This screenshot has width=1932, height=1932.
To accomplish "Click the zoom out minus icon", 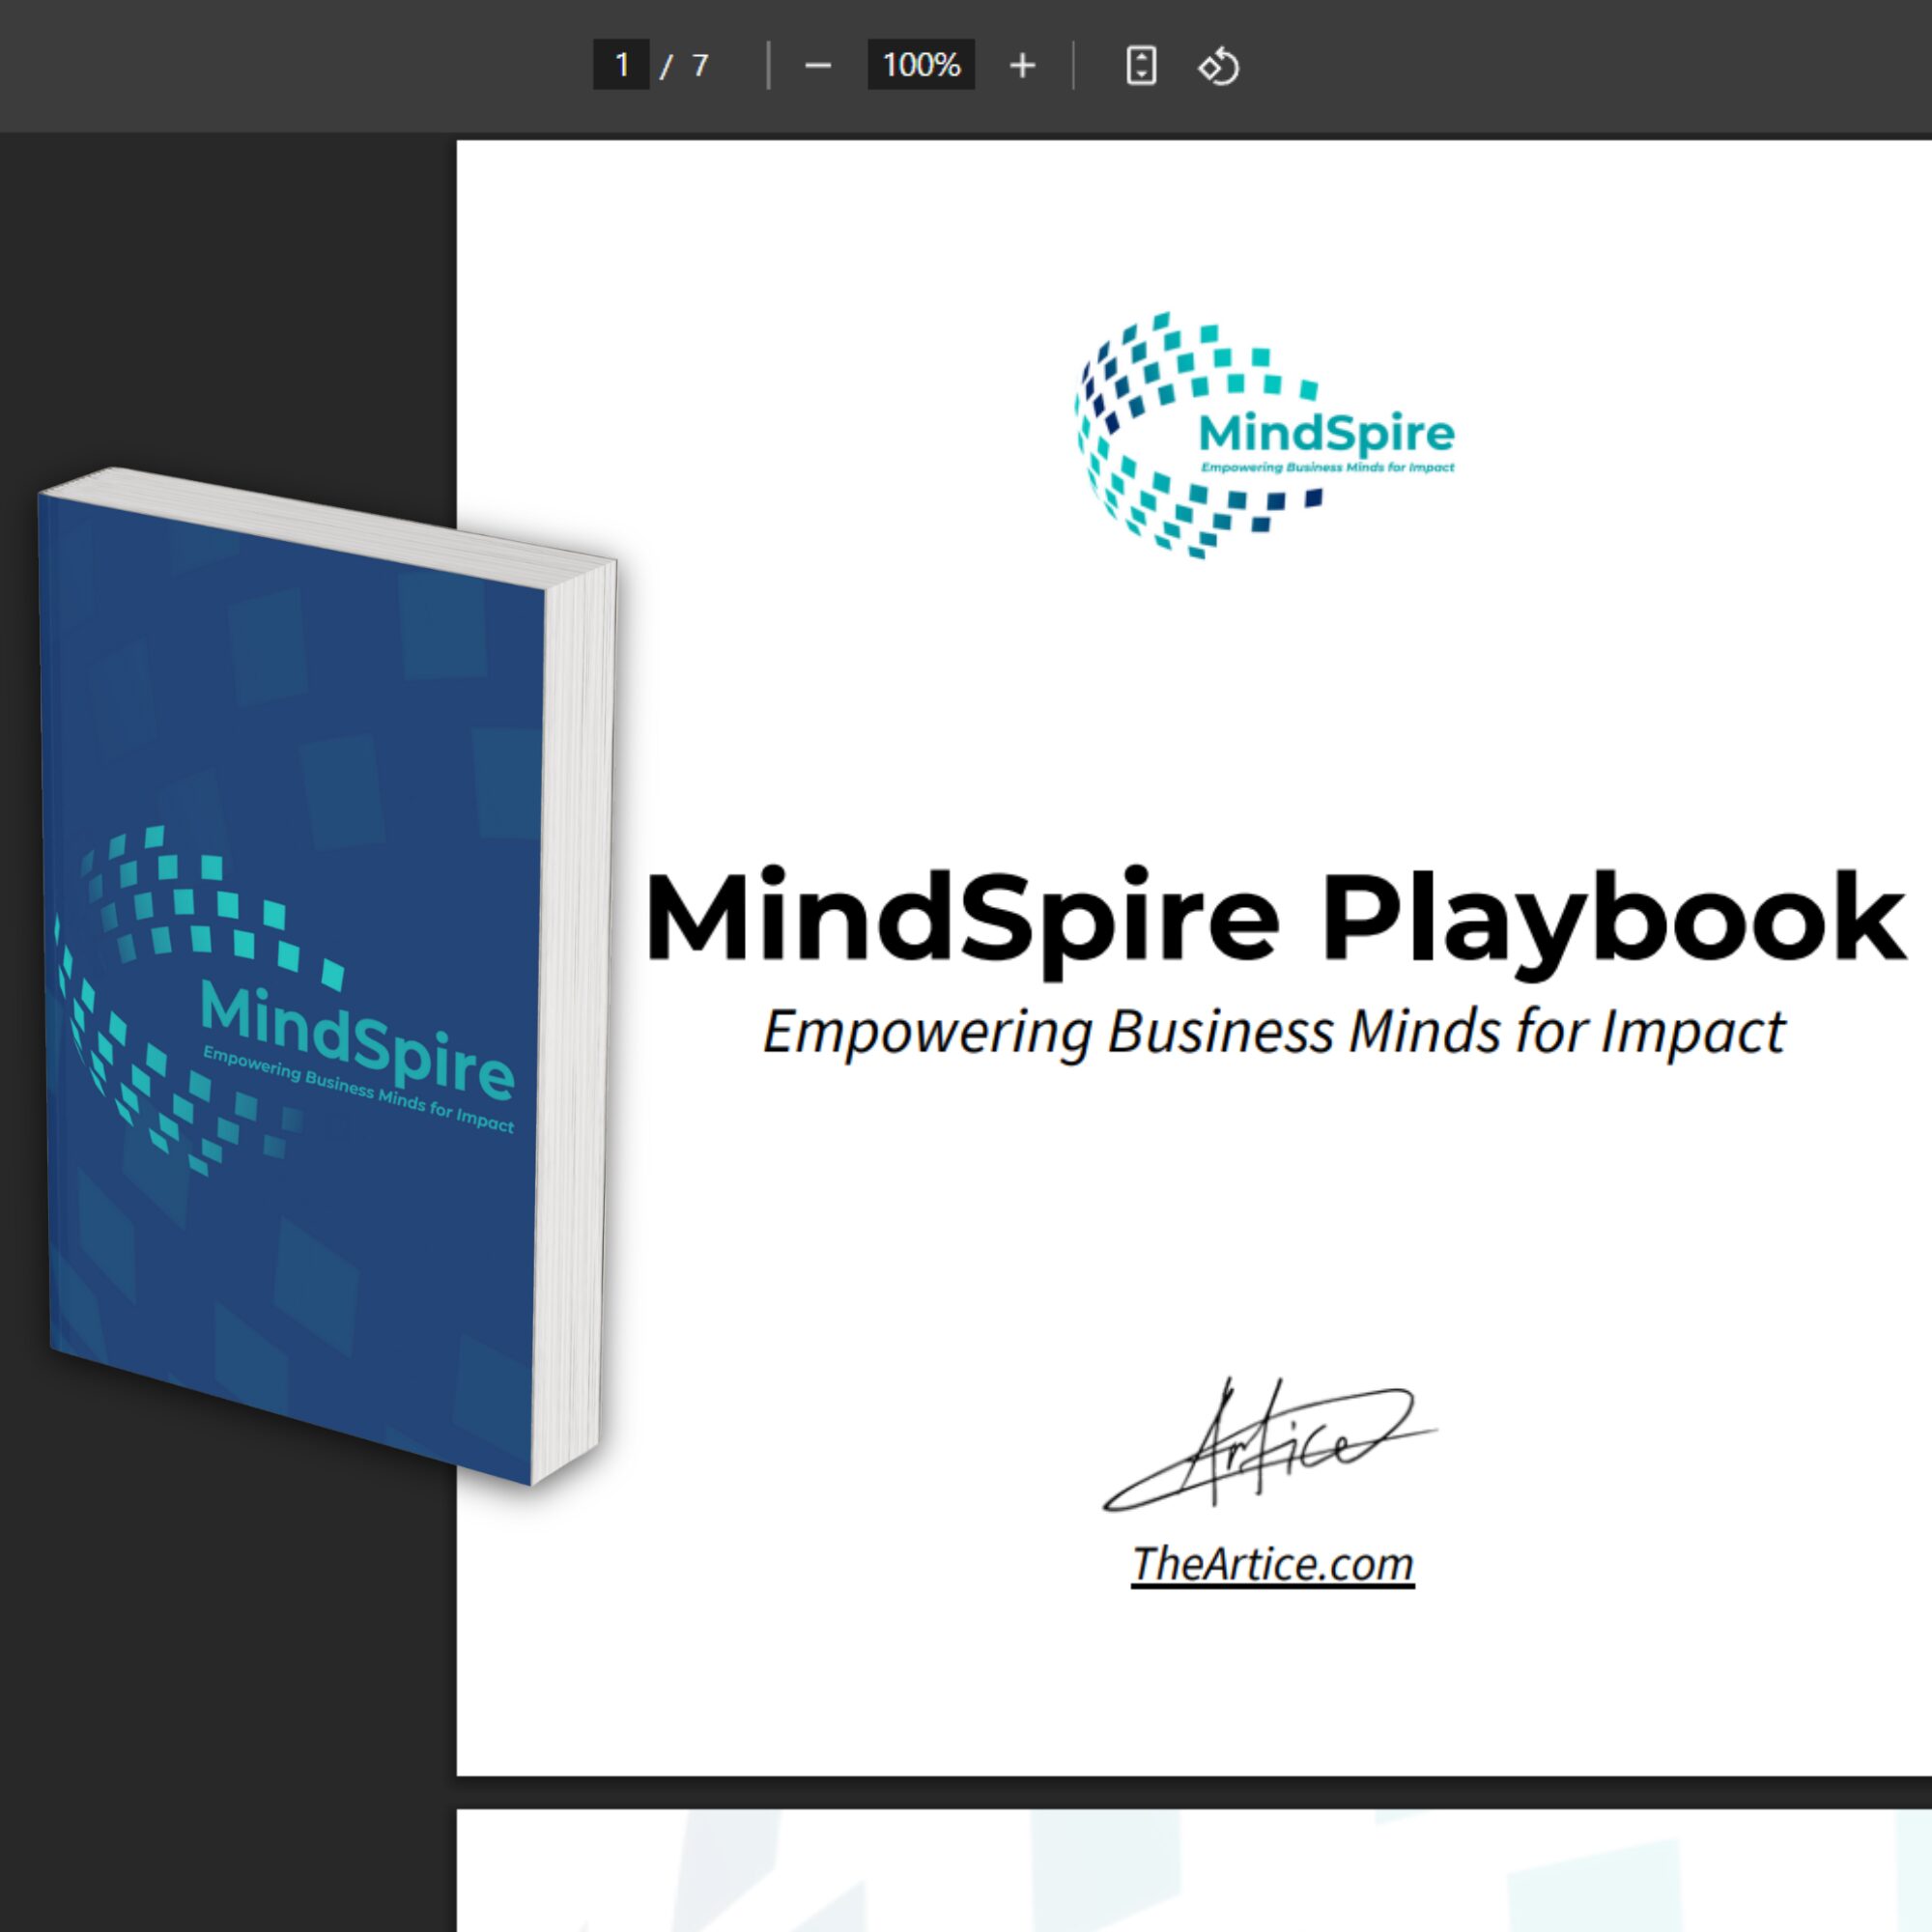I will tap(818, 66).
